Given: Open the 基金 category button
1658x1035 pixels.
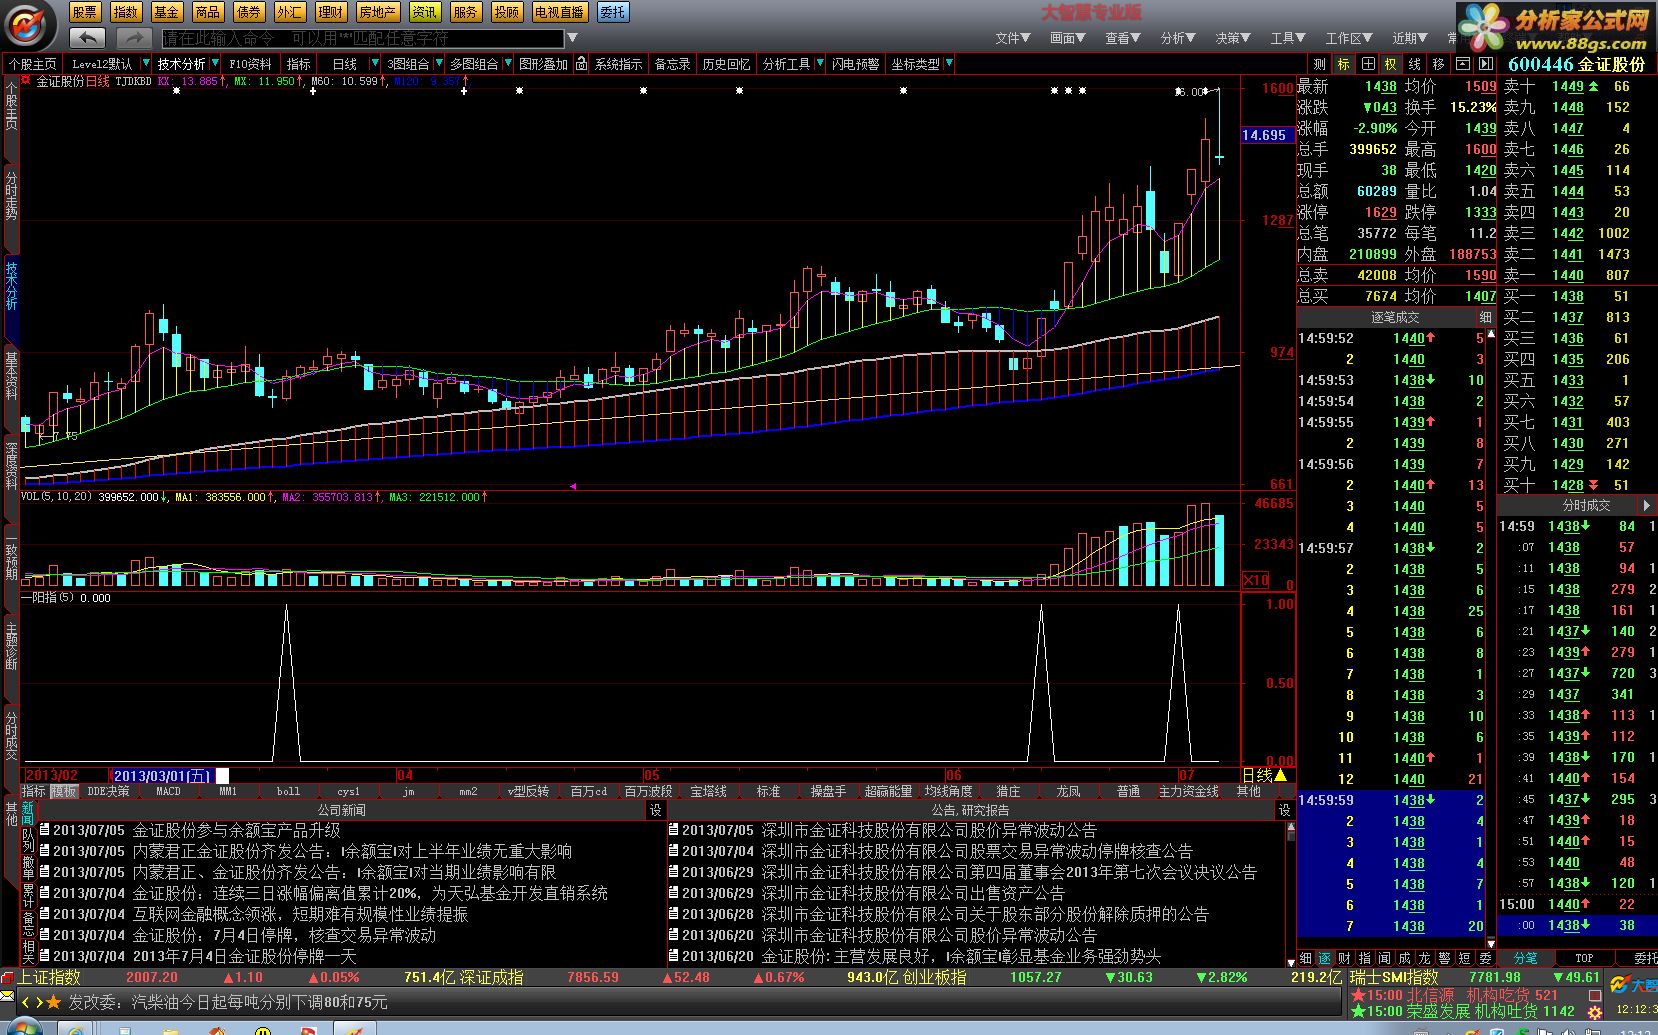Looking at the screenshot, I should point(167,12).
